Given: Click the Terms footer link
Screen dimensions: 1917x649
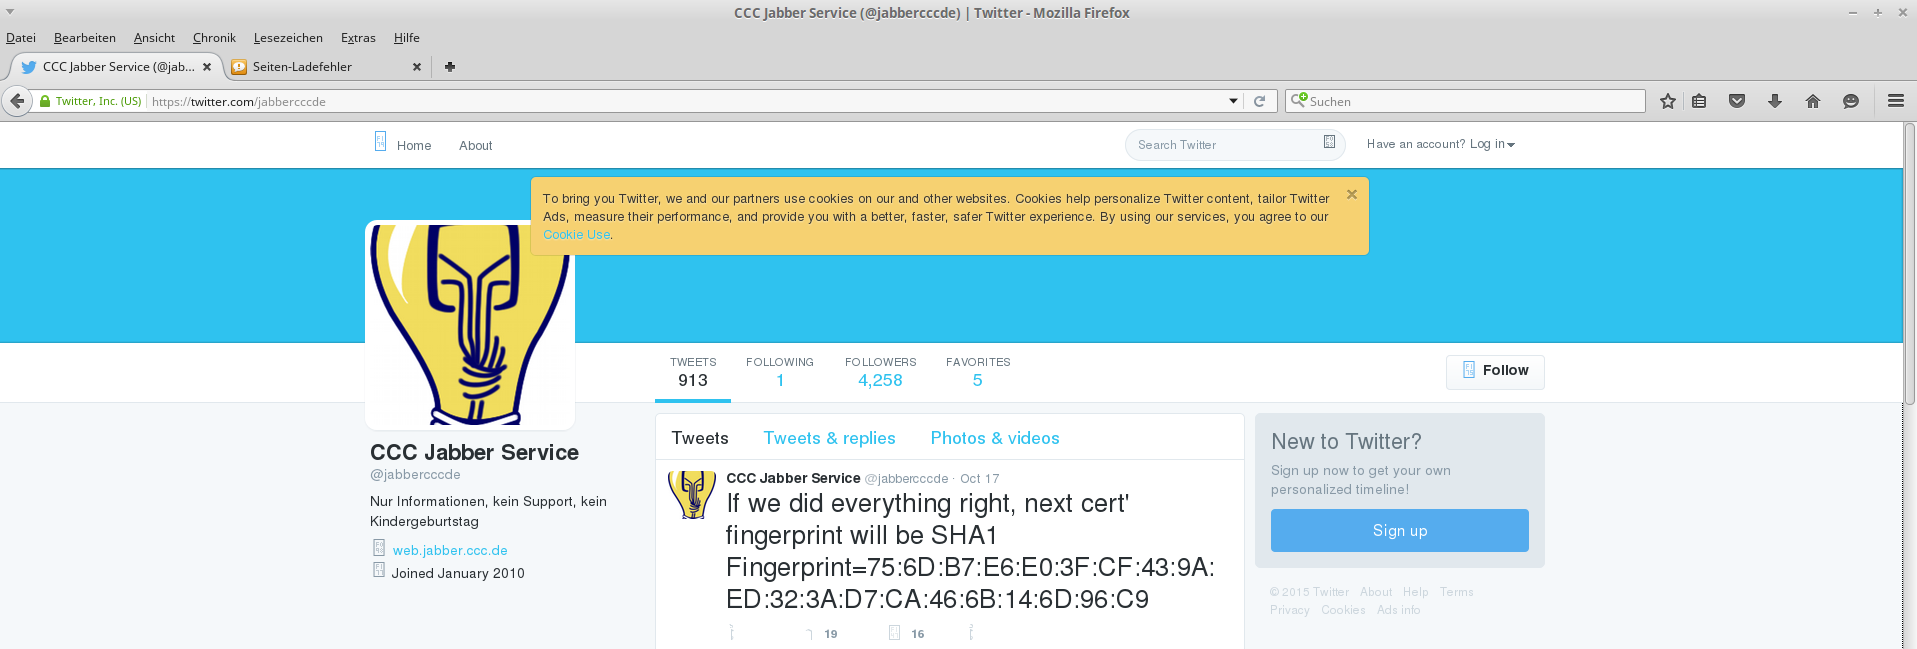Looking at the screenshot, I should point(1456,592).
